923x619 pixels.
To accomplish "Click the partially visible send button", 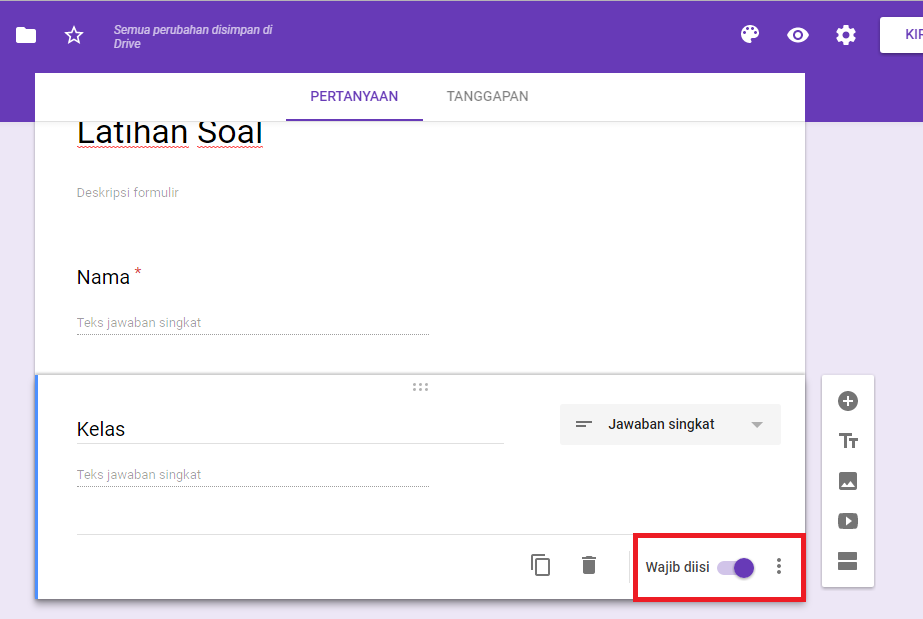I will [901, 35].
